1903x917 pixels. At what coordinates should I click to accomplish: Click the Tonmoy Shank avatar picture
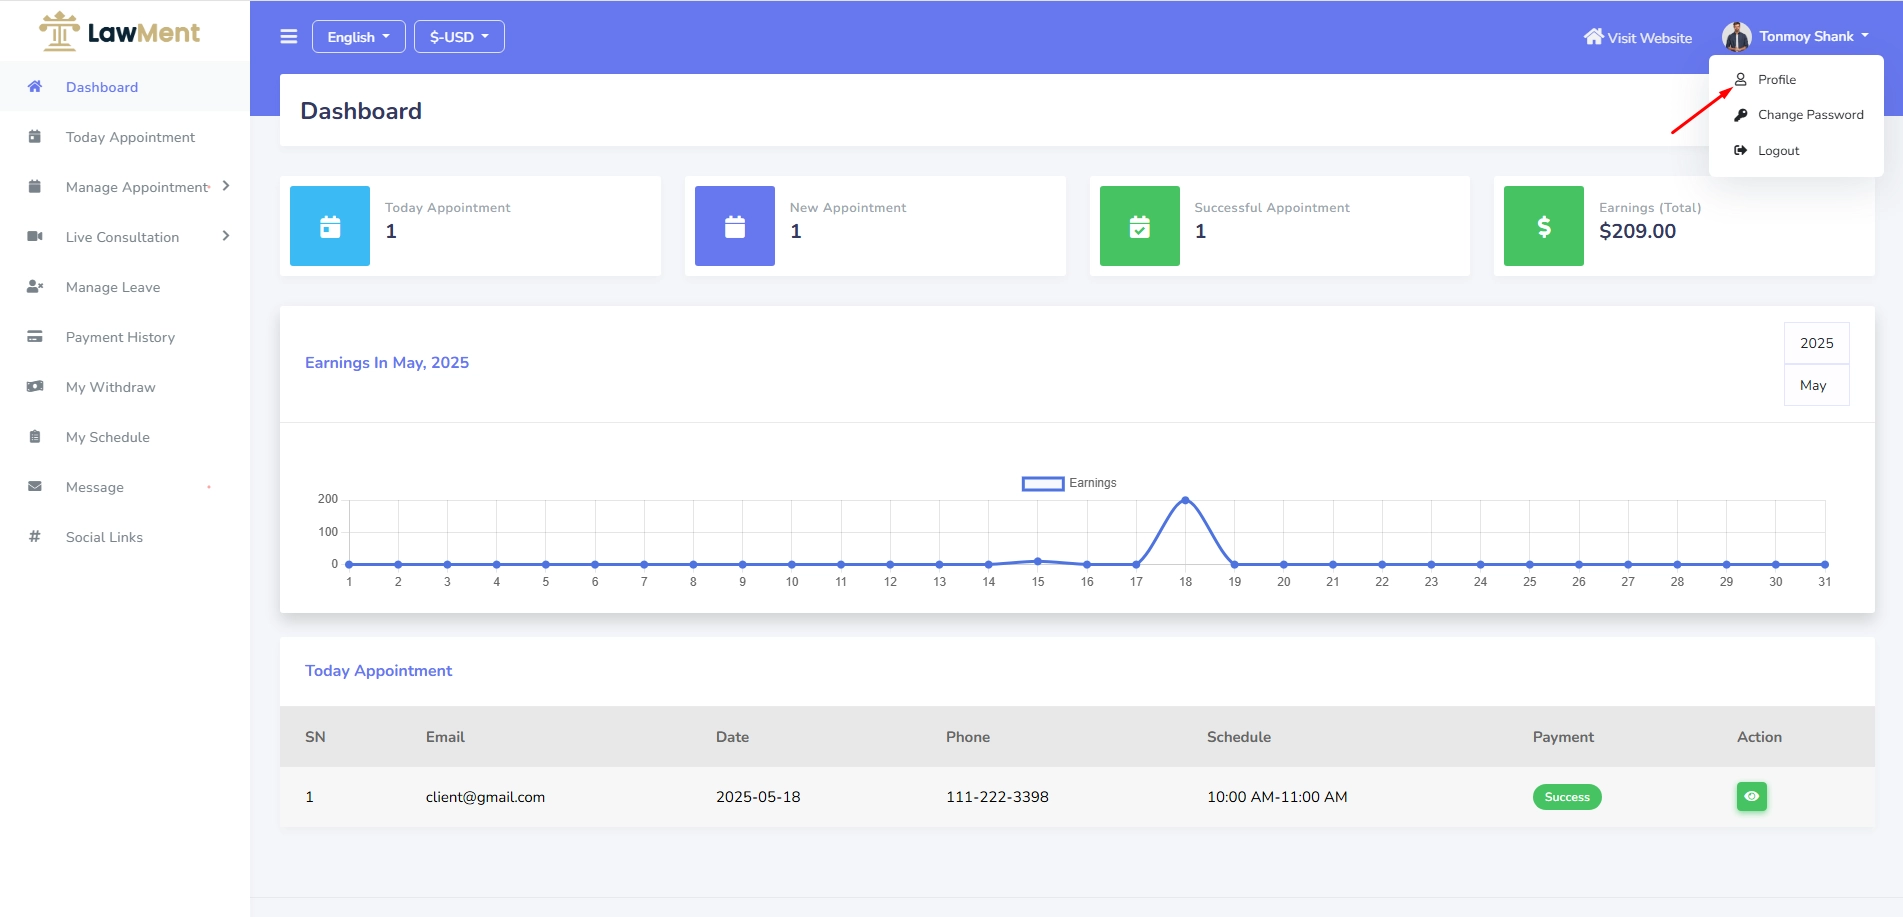coord(1736,37)
